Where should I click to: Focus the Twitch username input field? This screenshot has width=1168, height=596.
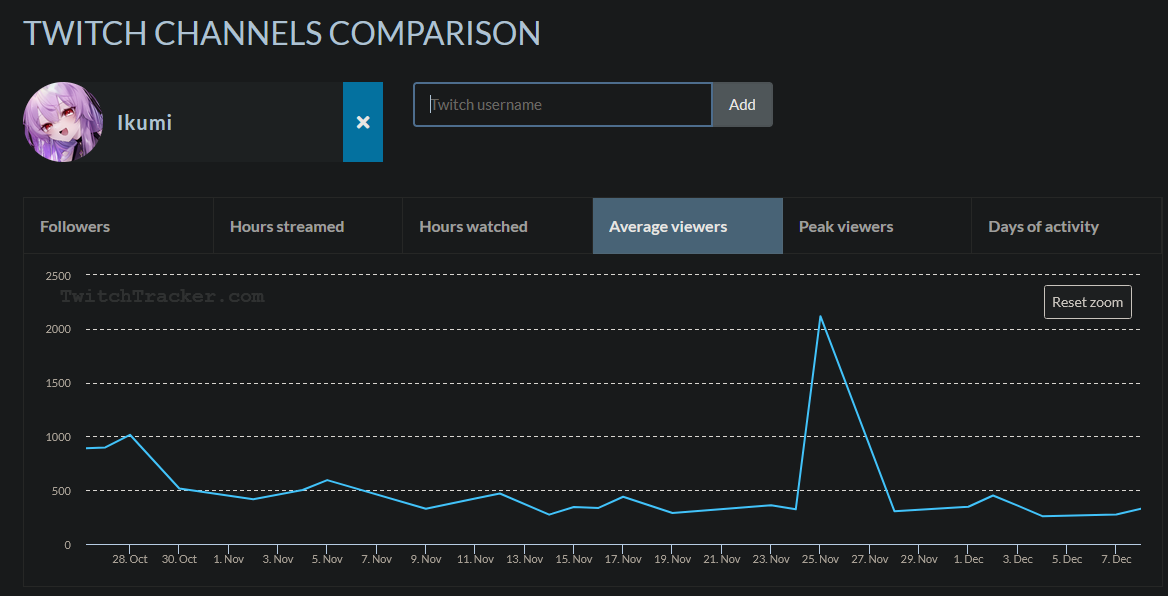click(563, 104)
